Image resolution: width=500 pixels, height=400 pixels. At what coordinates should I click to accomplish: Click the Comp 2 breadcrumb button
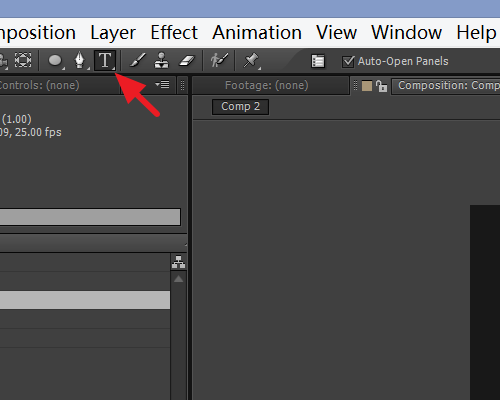pos(240,107)
